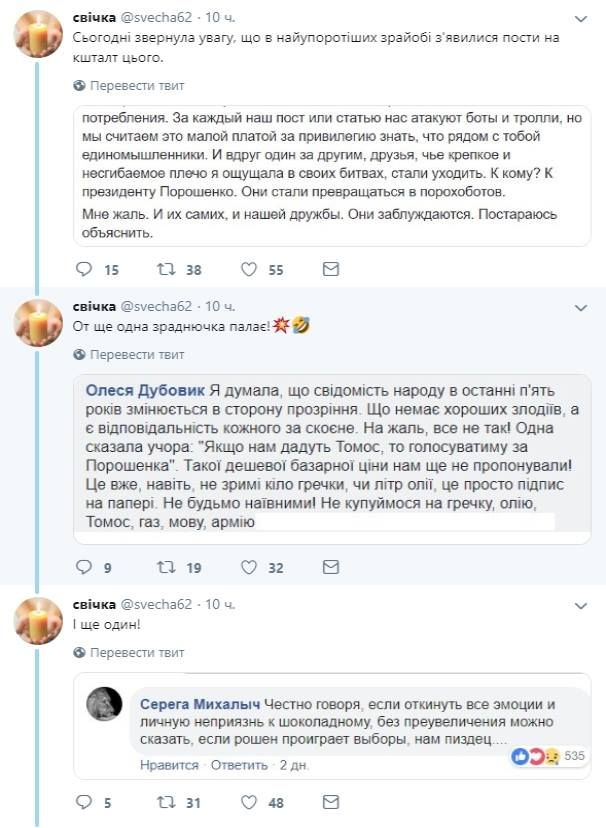Open replies on tweet with 9 comments
The height and width of the screenshot is (828, 606).
pyautogui.click(x=84, y=567)
